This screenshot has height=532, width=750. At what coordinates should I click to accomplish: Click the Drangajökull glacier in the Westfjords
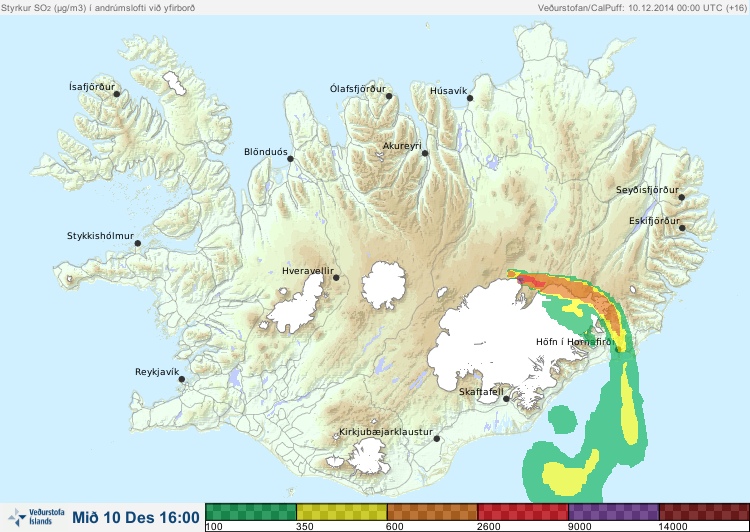point(174,83)
